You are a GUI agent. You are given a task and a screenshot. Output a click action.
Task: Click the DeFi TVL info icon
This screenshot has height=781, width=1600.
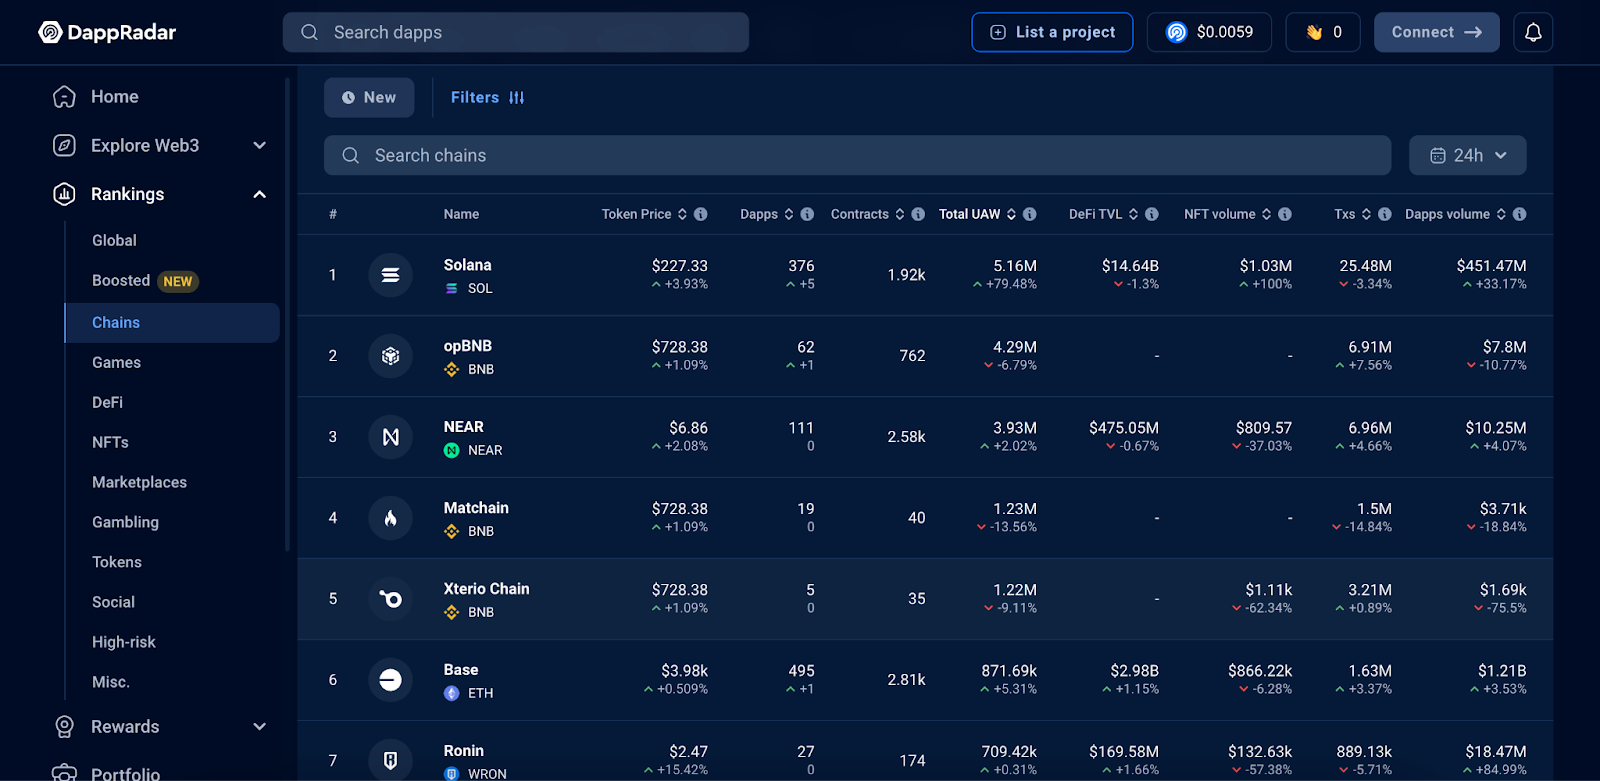(1152, 214)
